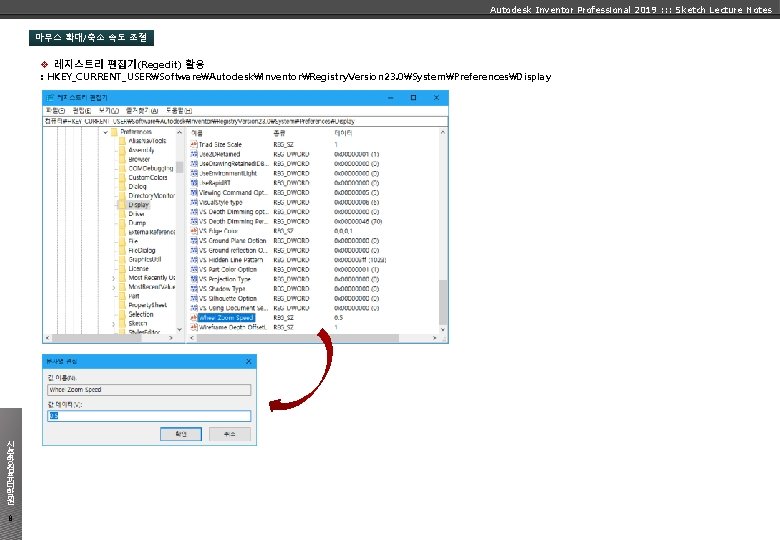This screenshot has width=780, height=540.
Task: Open the PropertySheet registry key
Action: 147,305
